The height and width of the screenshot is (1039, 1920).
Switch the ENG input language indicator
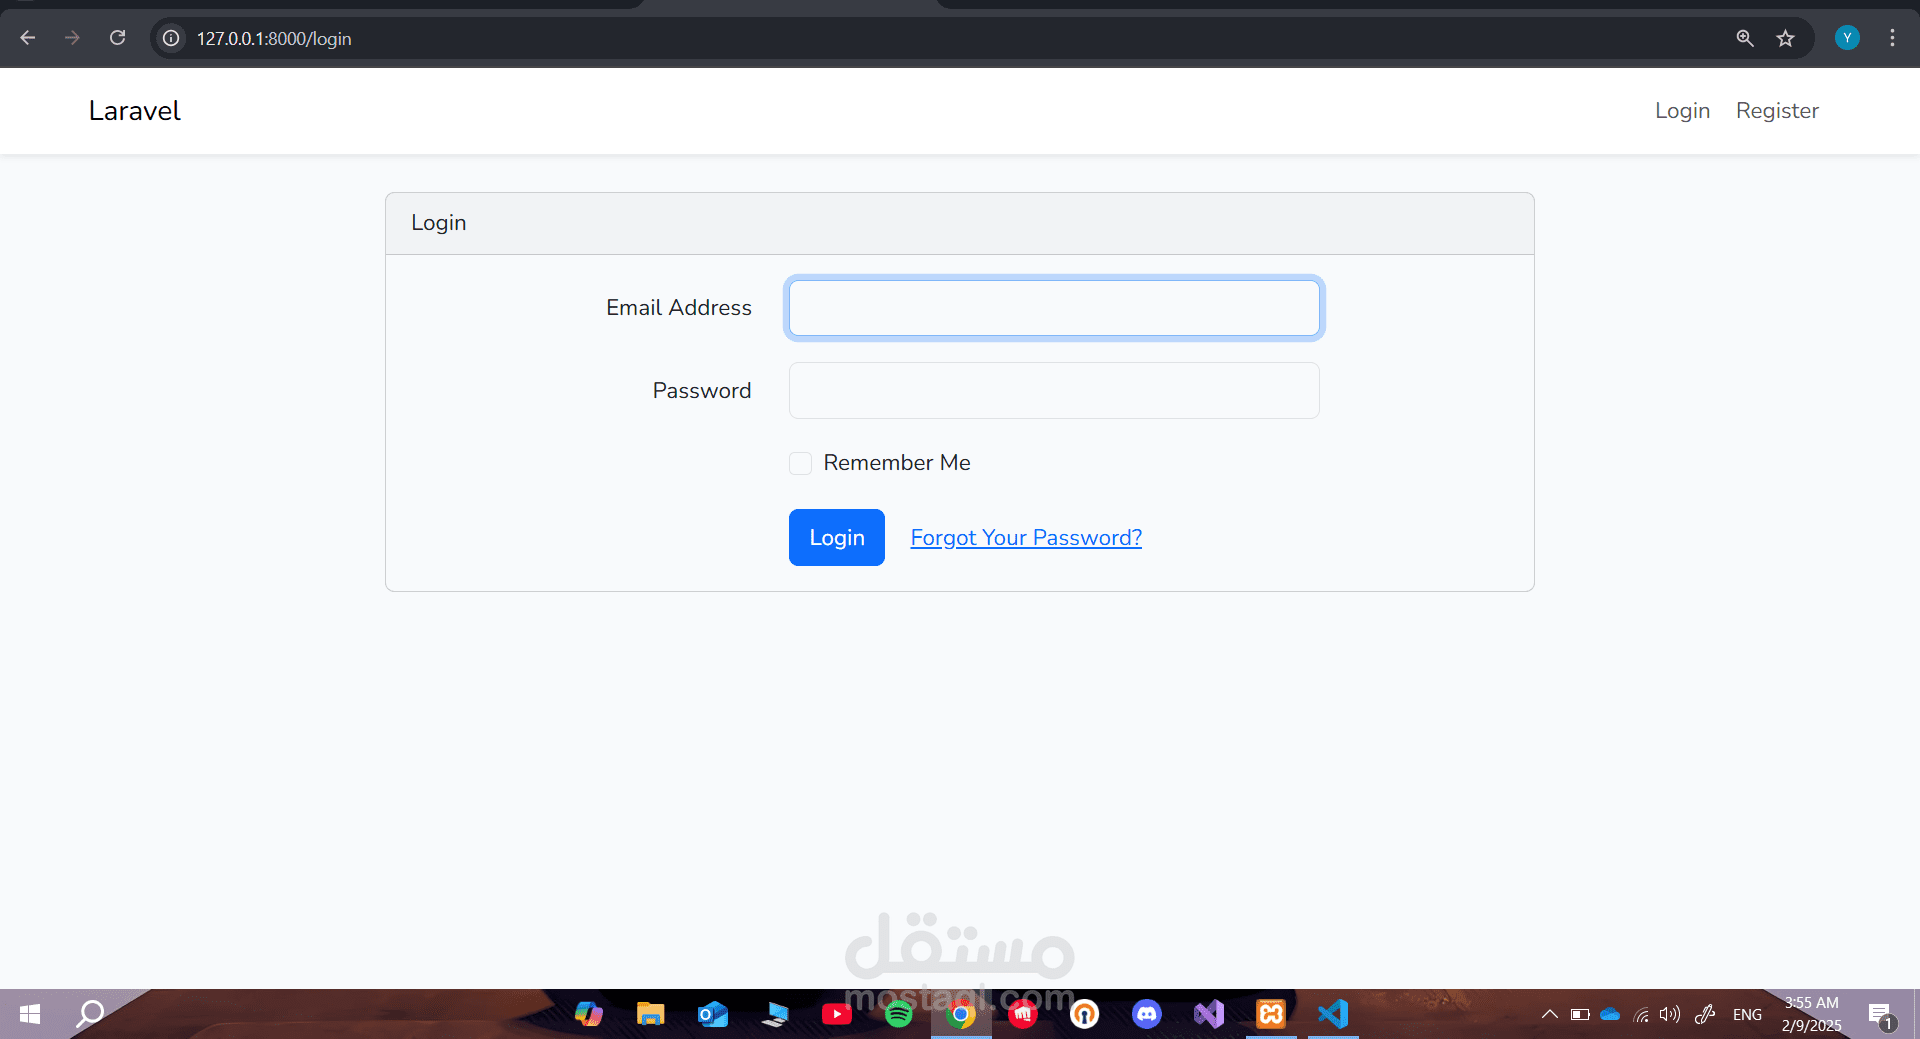(1747, 1014)
